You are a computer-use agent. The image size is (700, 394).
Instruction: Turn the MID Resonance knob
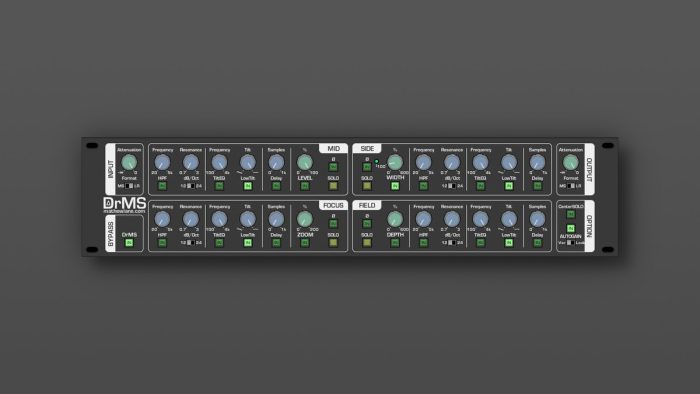(x=191, y=162)
